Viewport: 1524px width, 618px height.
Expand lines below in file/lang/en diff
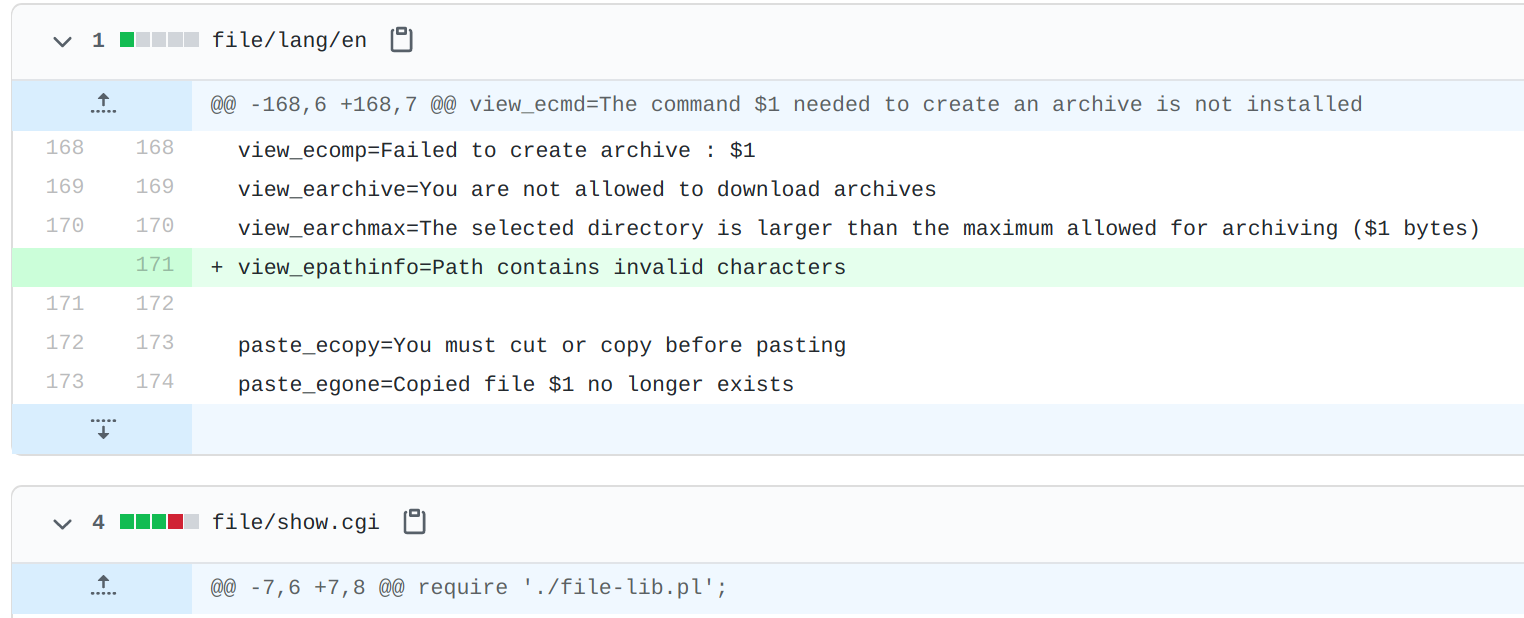(102, 428)
